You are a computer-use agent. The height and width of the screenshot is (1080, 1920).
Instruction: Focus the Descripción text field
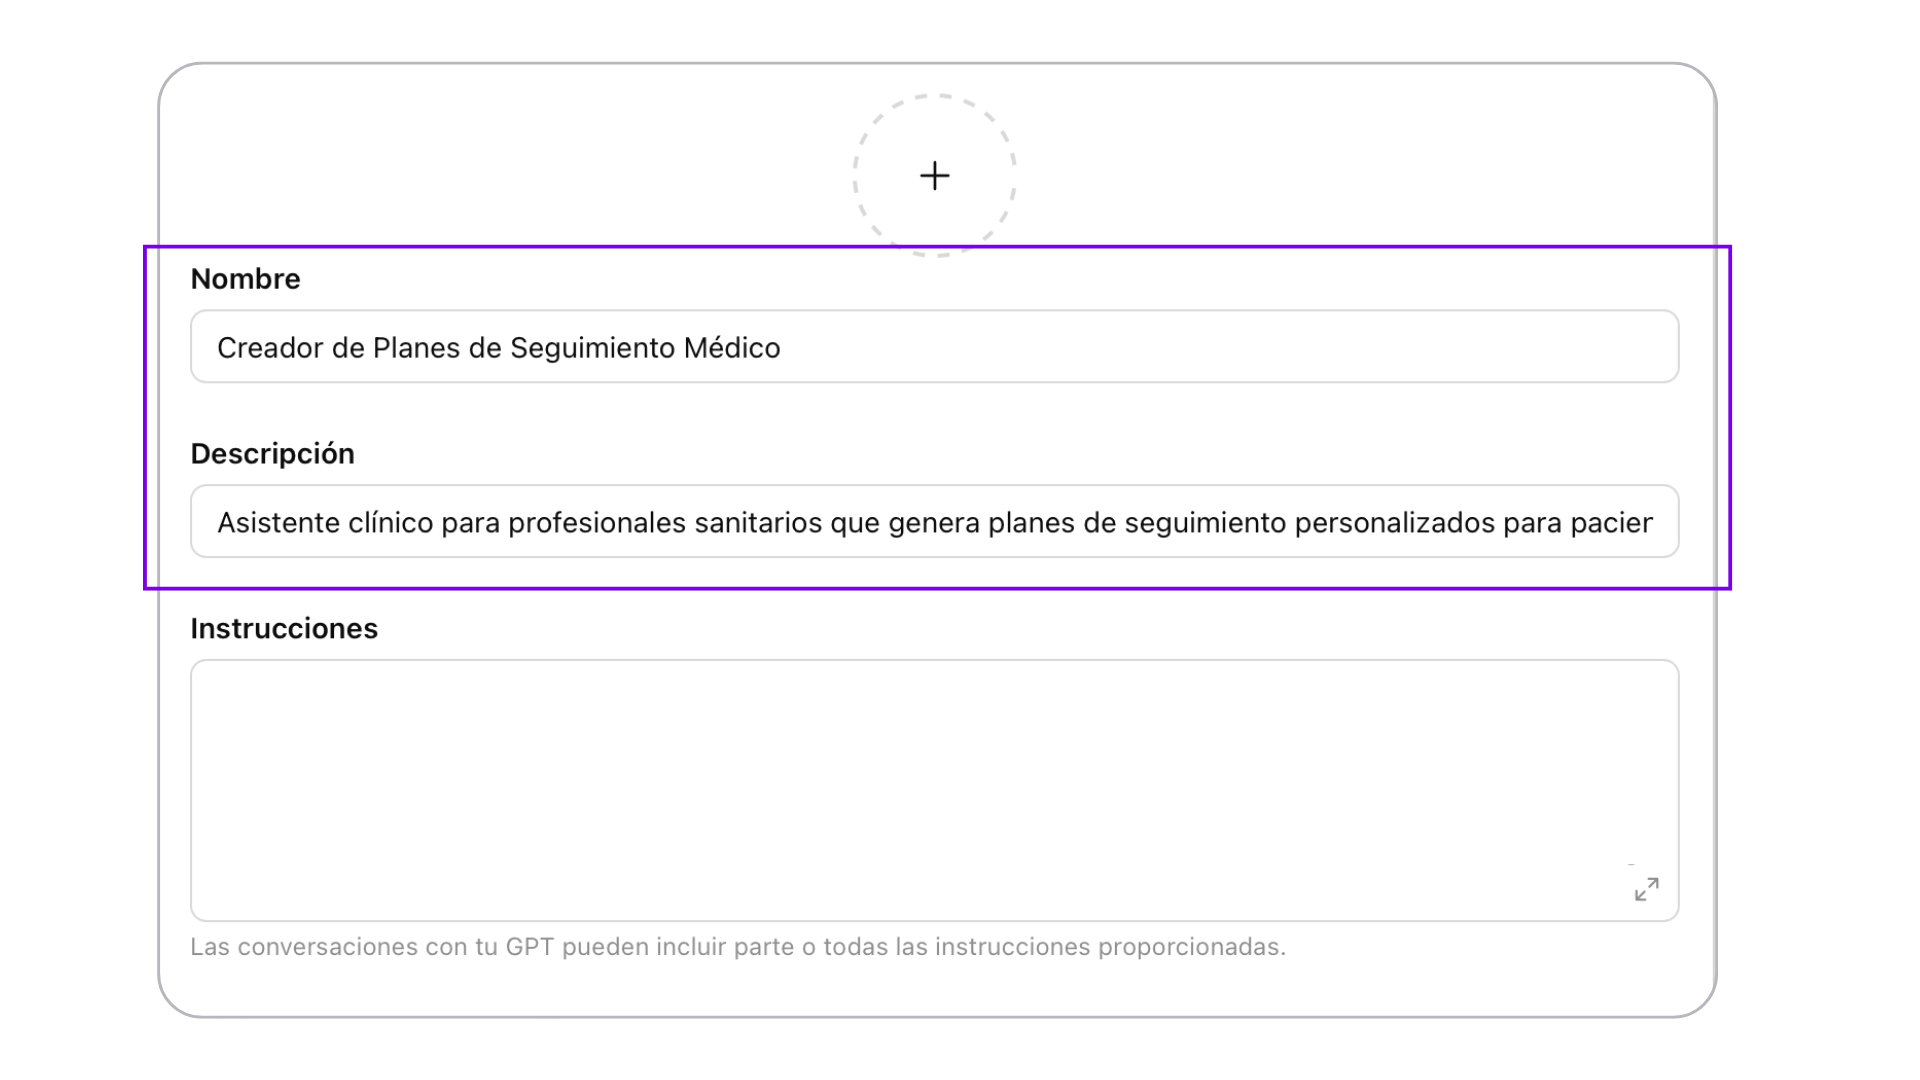(935, 522)
